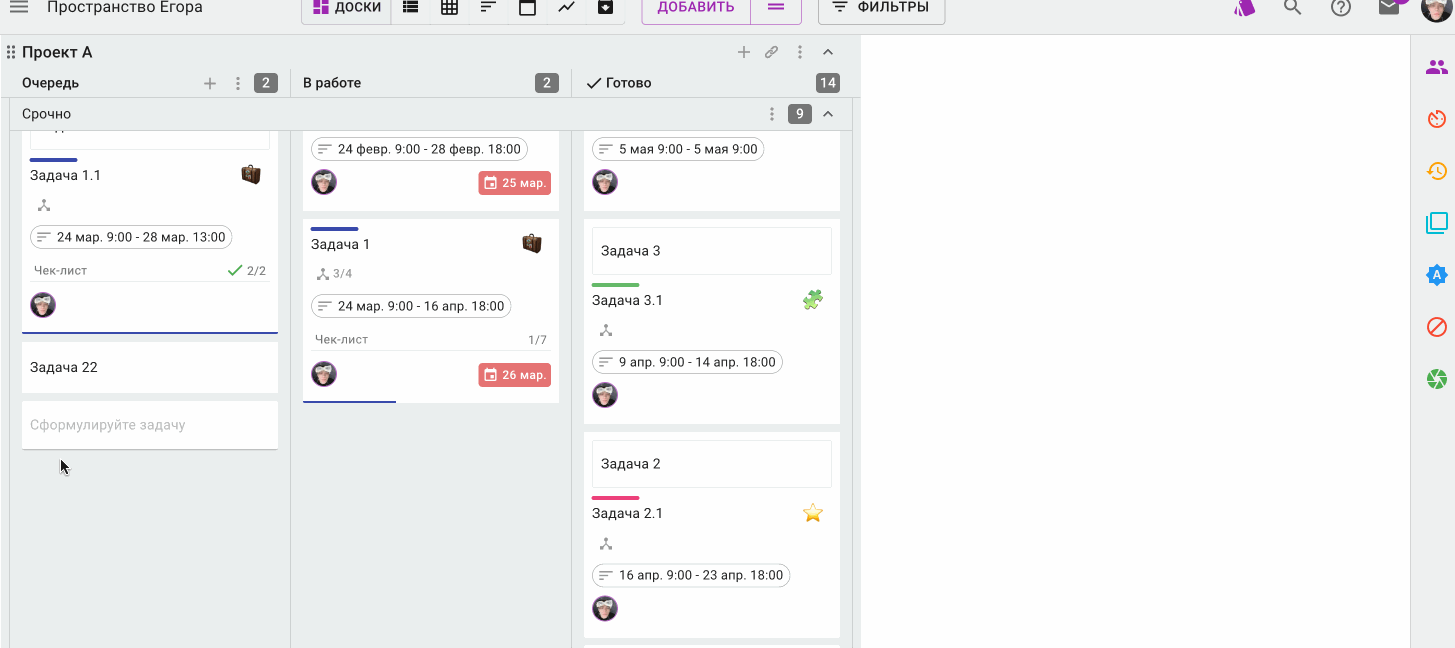Open the hamburger main menu
The image size is (1455, 648).
click(19, 7)
